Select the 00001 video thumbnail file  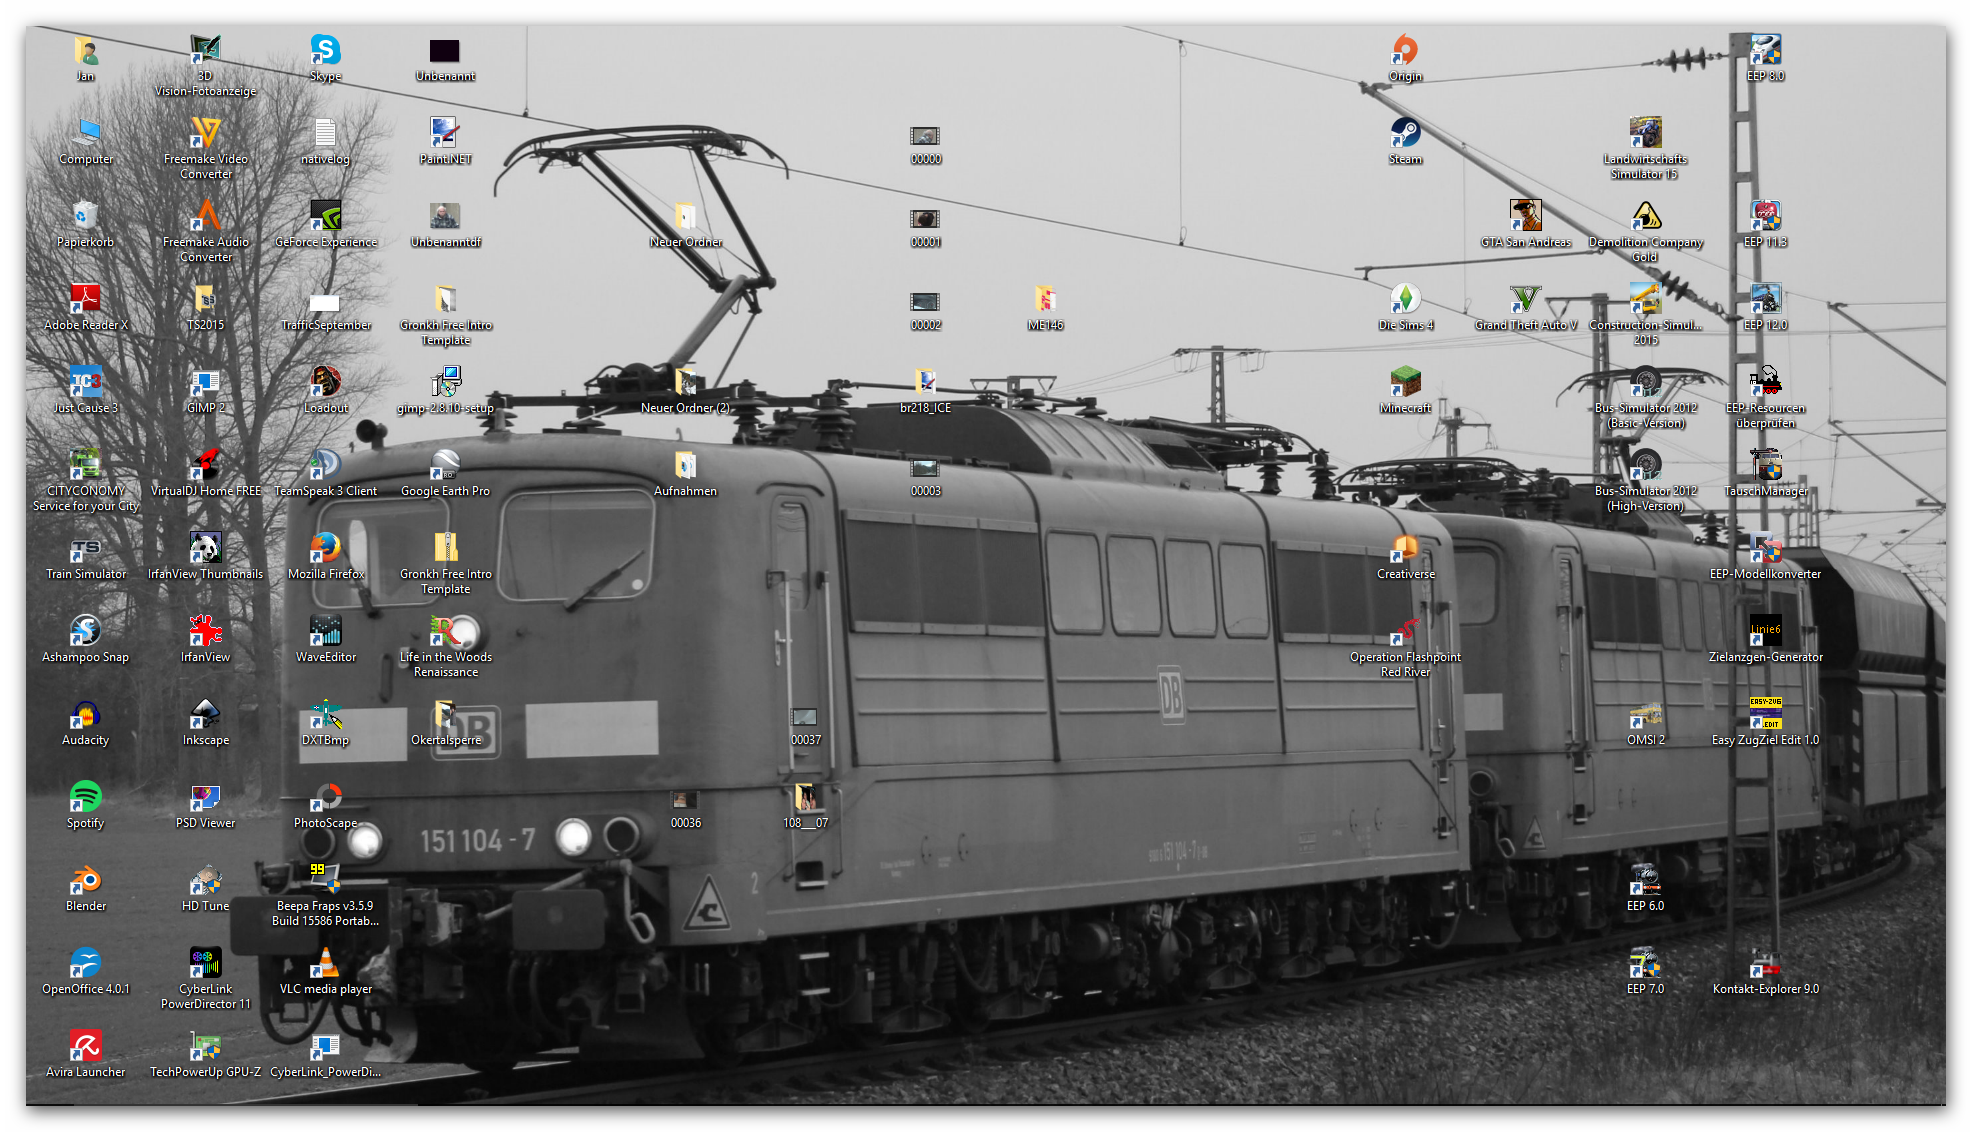point(925,219)
